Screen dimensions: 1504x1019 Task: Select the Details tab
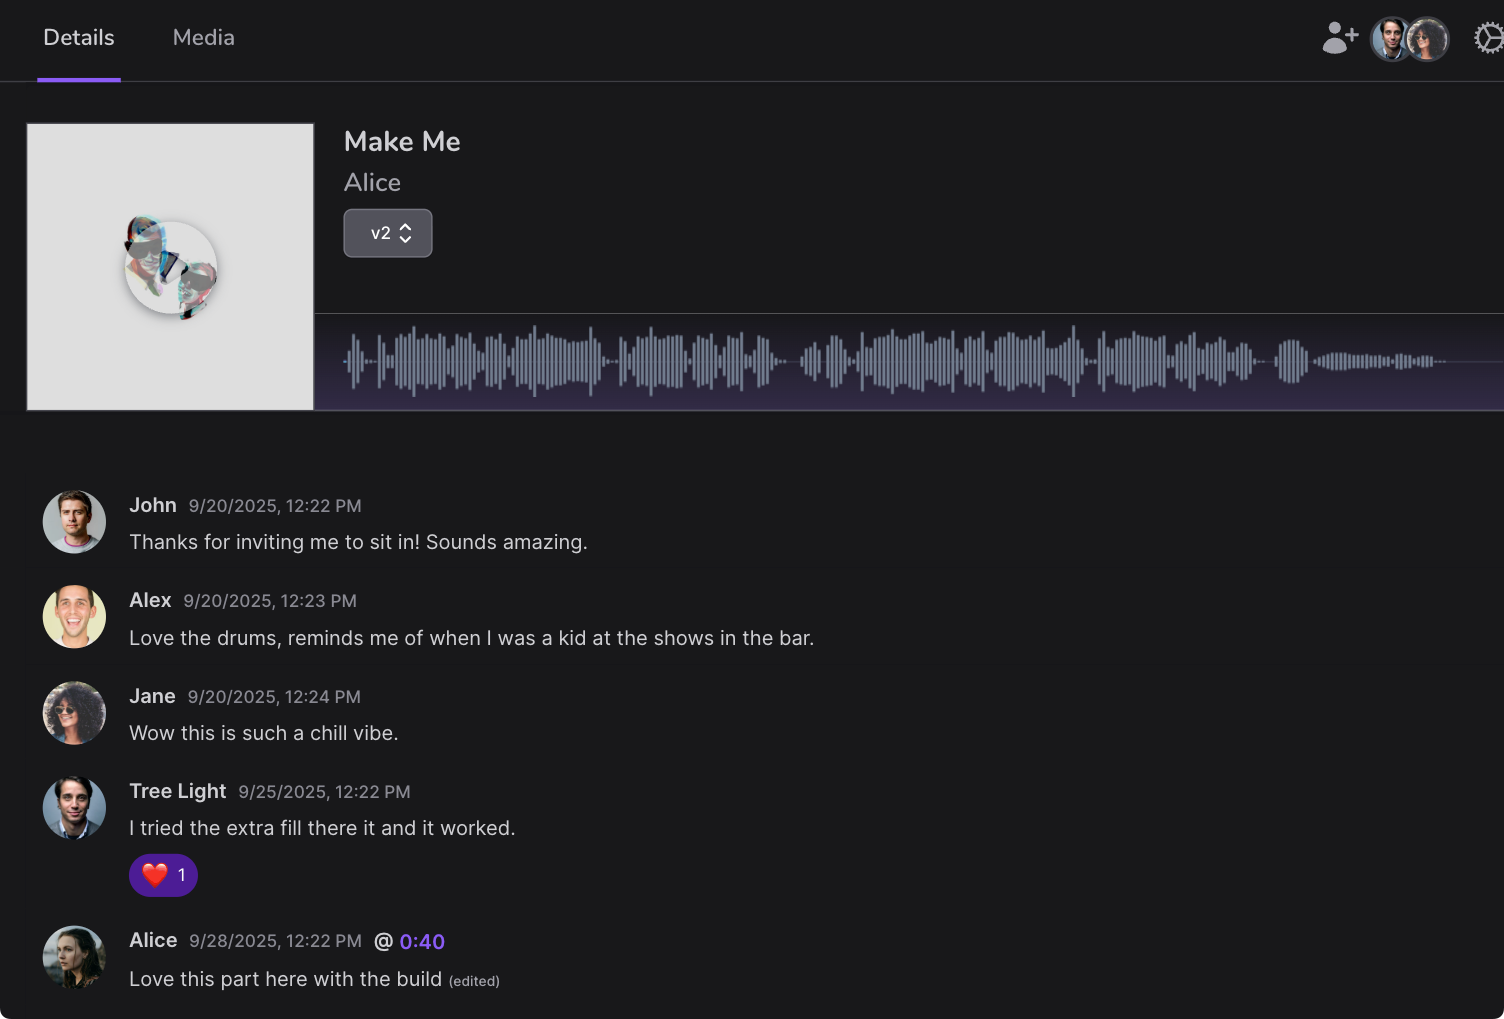tap(78, 37)
